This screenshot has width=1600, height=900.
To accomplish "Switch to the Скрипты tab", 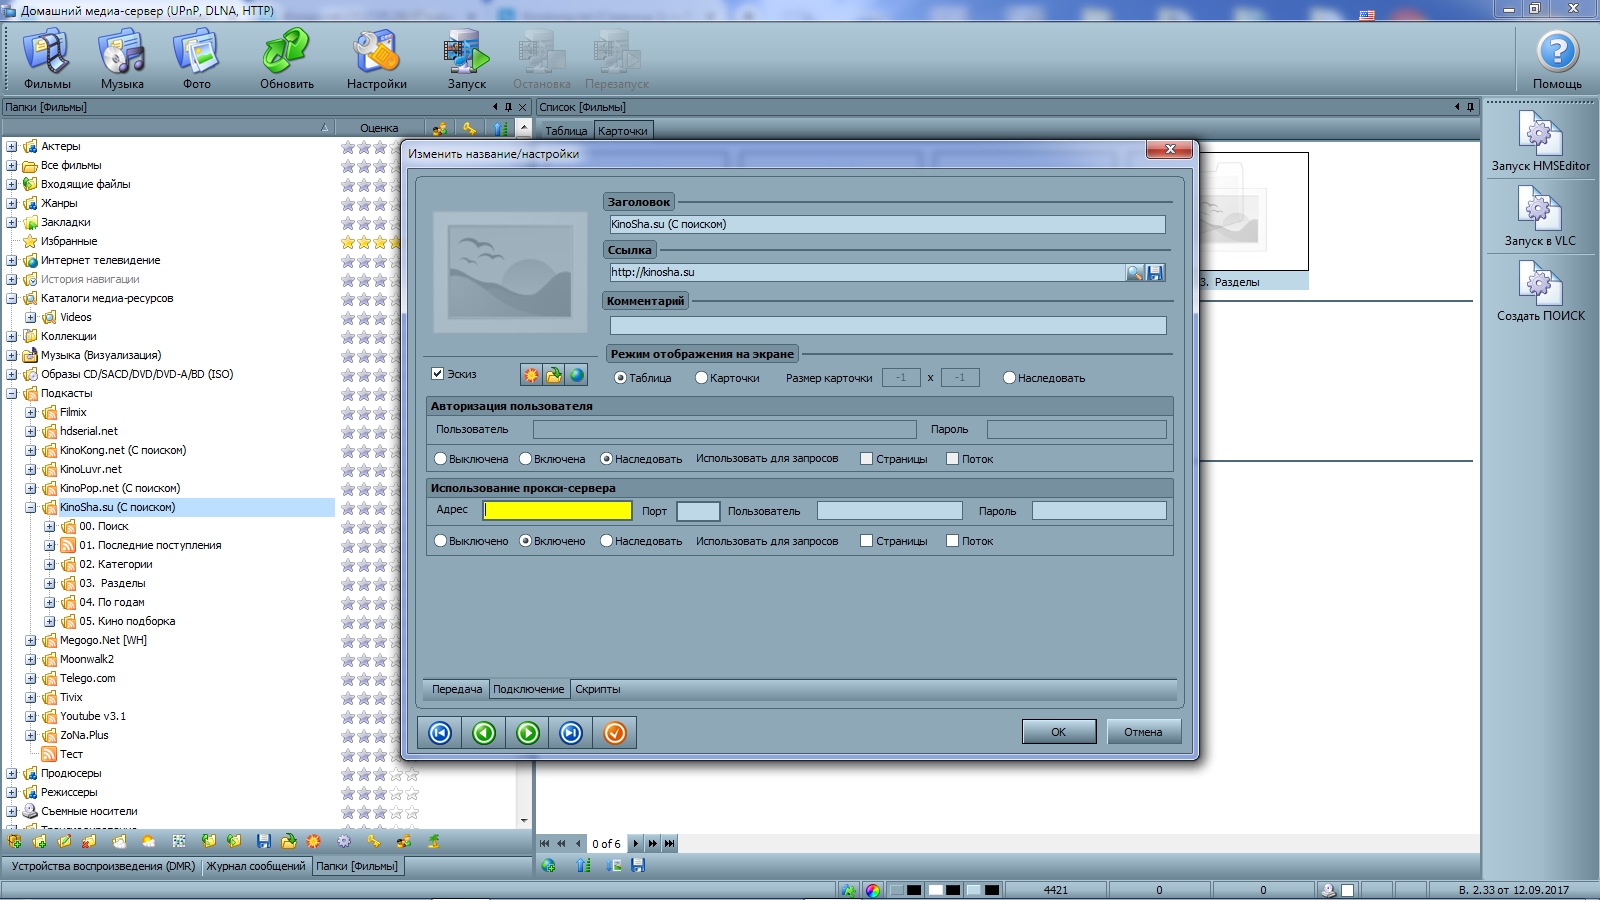I will pos(597,689).
